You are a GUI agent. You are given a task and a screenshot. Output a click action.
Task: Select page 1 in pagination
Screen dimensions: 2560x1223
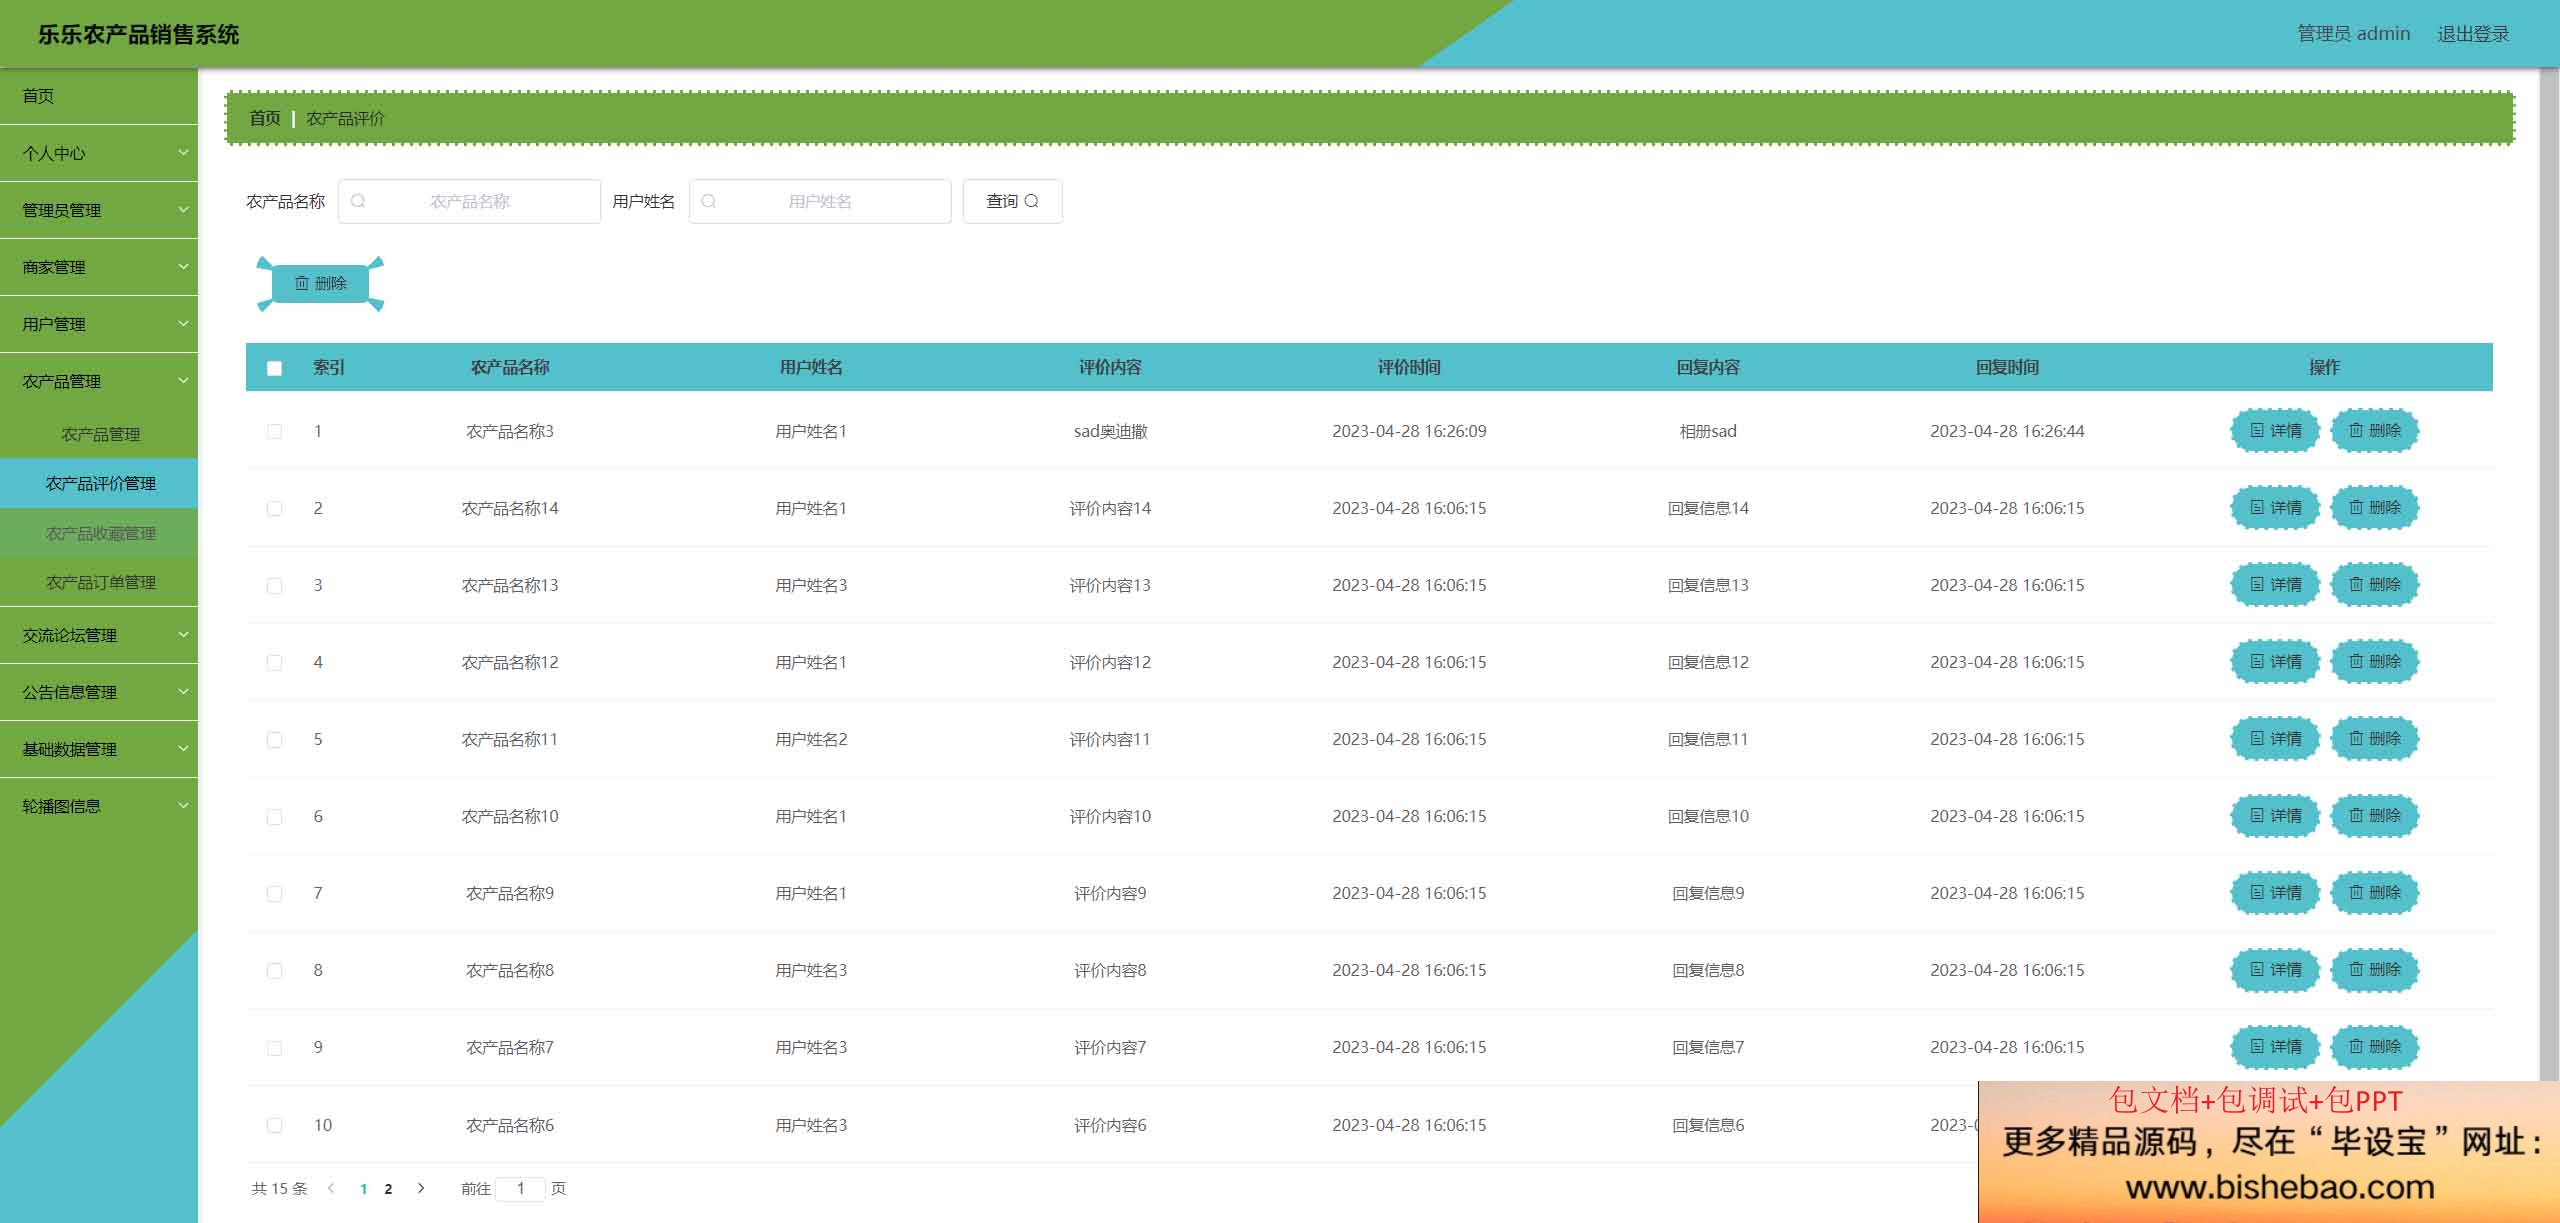click(363, 1189)
